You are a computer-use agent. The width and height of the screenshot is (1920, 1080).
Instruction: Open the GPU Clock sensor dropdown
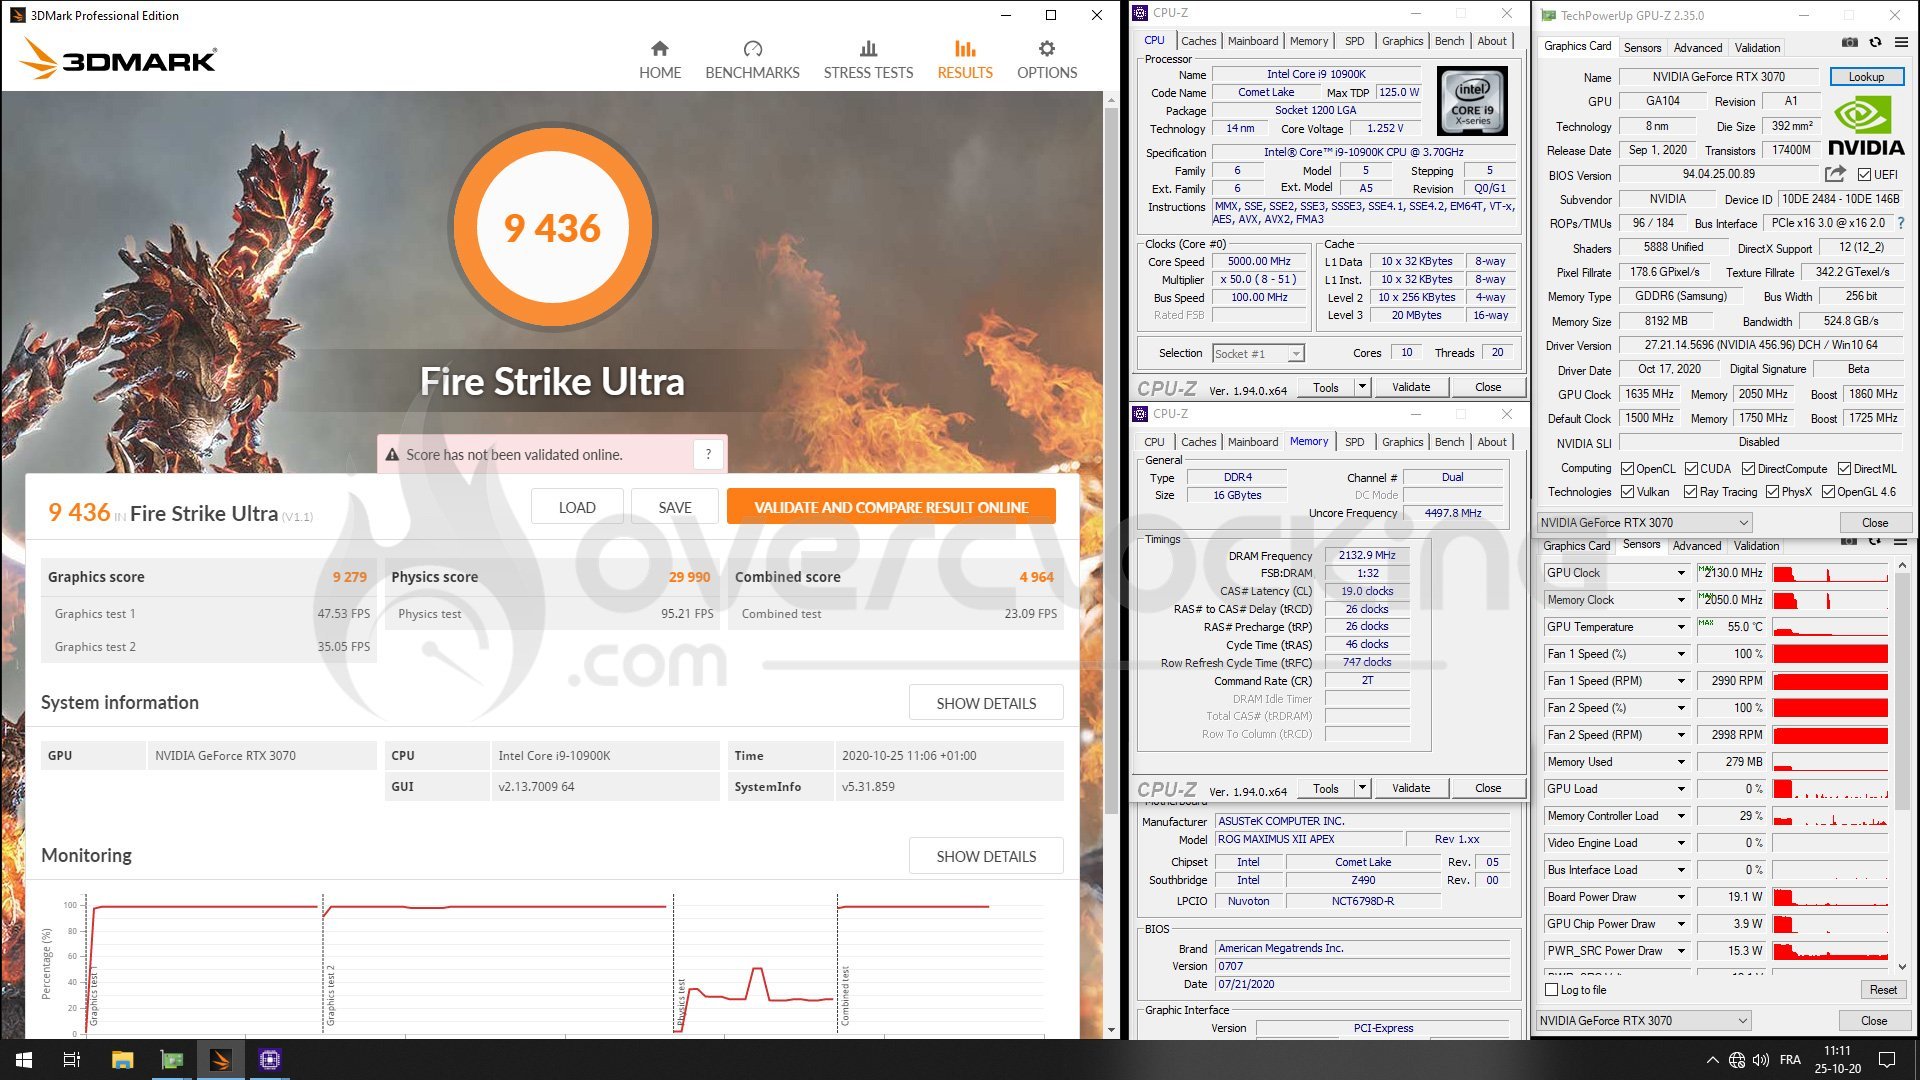tap(1681, 573)
